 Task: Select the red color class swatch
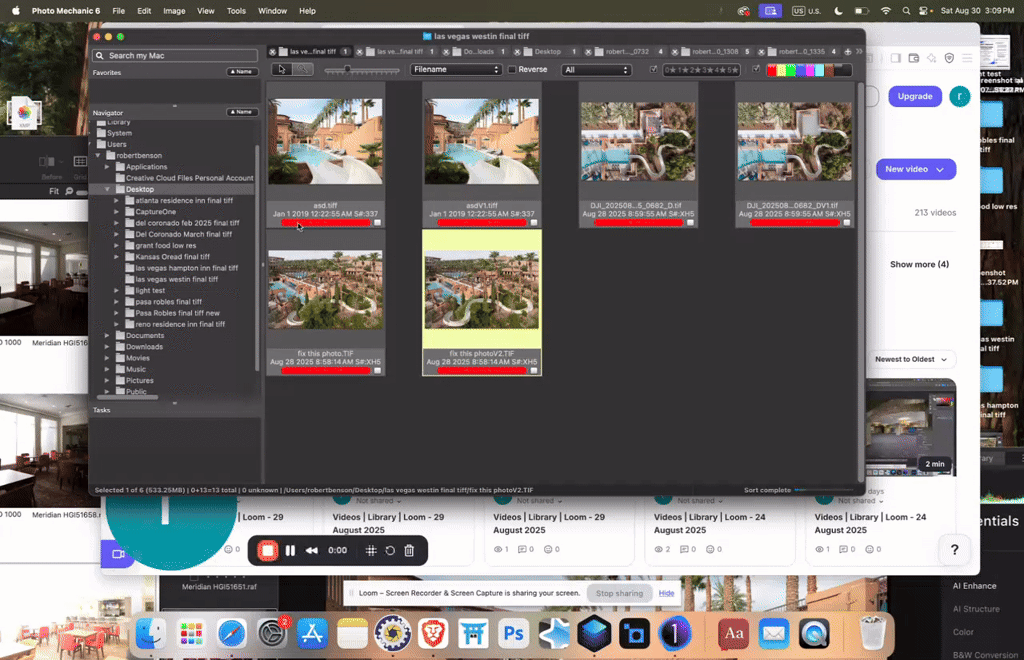[771, 69]
